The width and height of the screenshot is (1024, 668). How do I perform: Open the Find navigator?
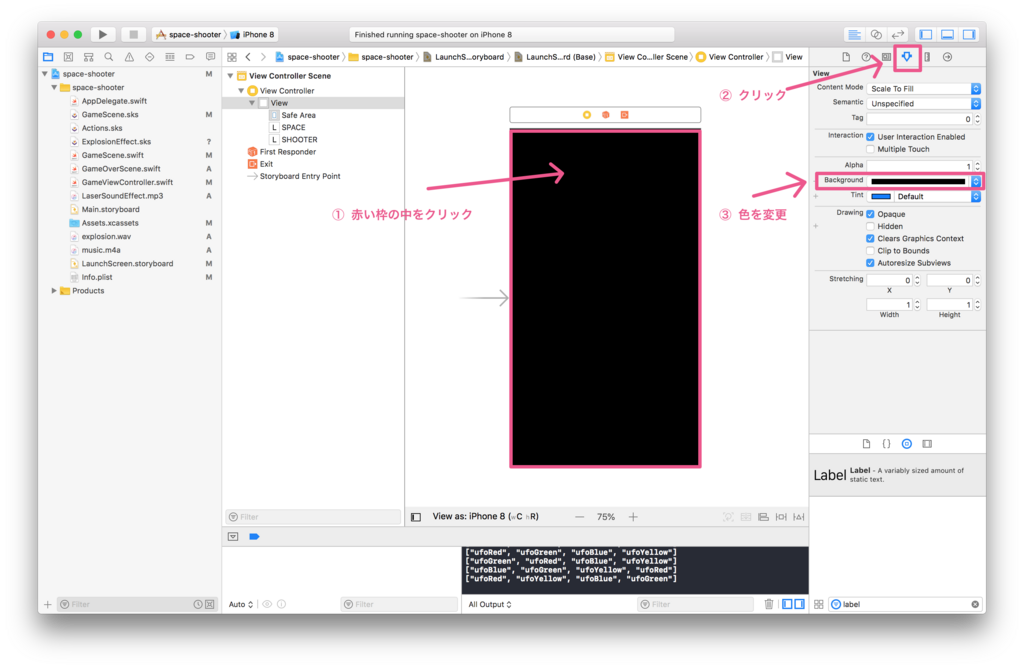tap(110, 56)
